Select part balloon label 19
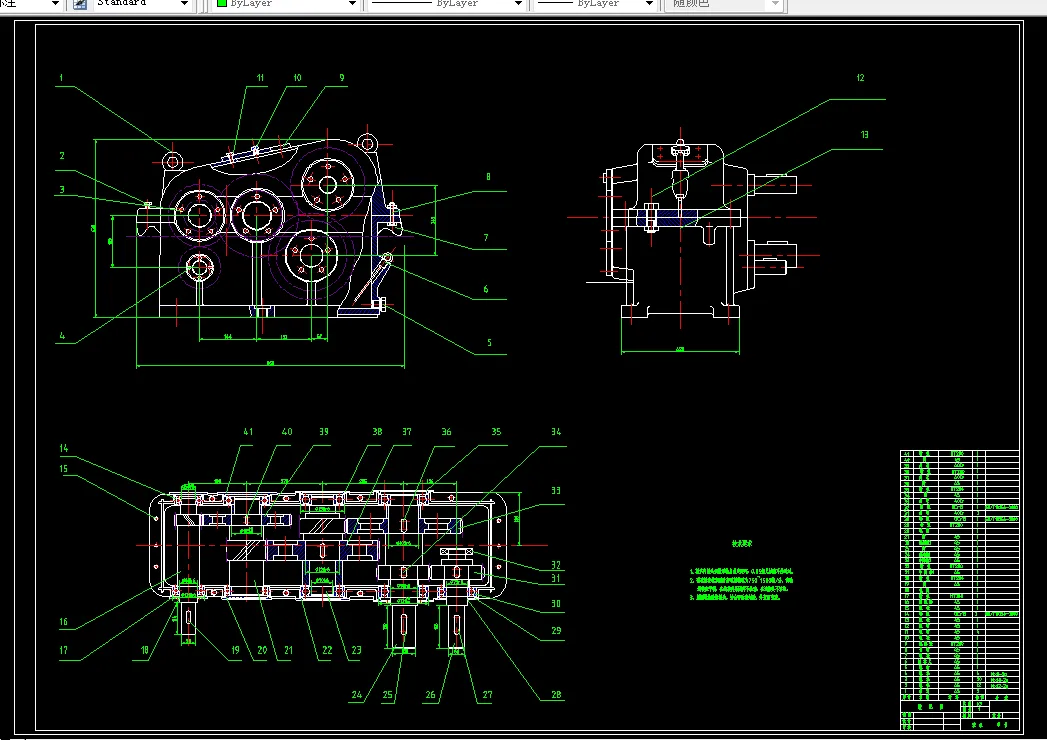Screen dimensions: 1047x740 click(x=235, y=650)
